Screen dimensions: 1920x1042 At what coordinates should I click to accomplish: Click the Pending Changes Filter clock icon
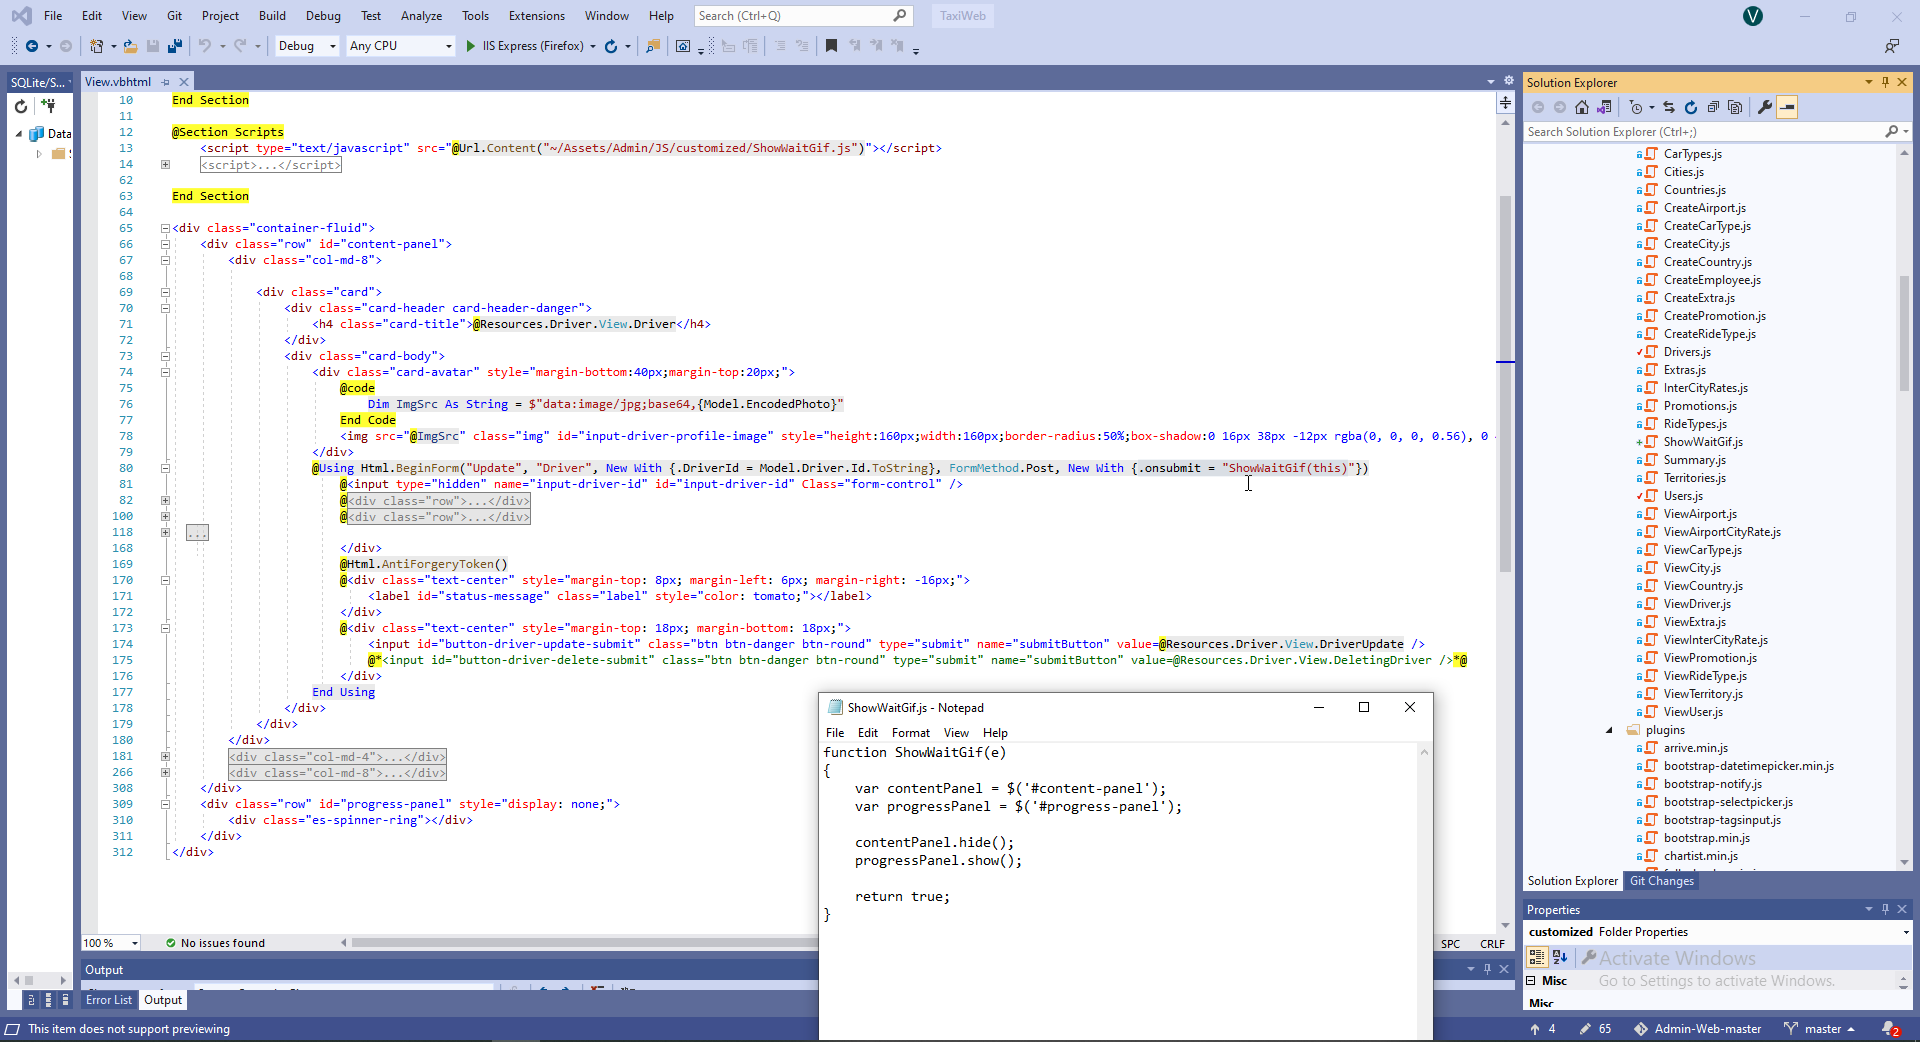click(x=1636, y=107)
